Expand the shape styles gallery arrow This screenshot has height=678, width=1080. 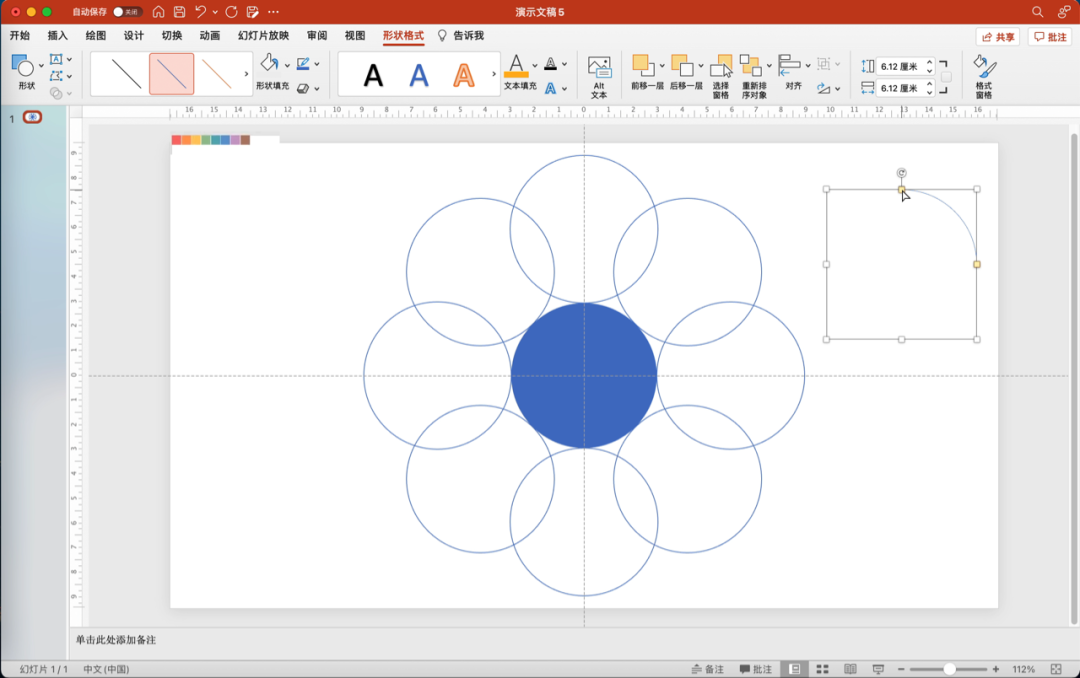[246, 74]
